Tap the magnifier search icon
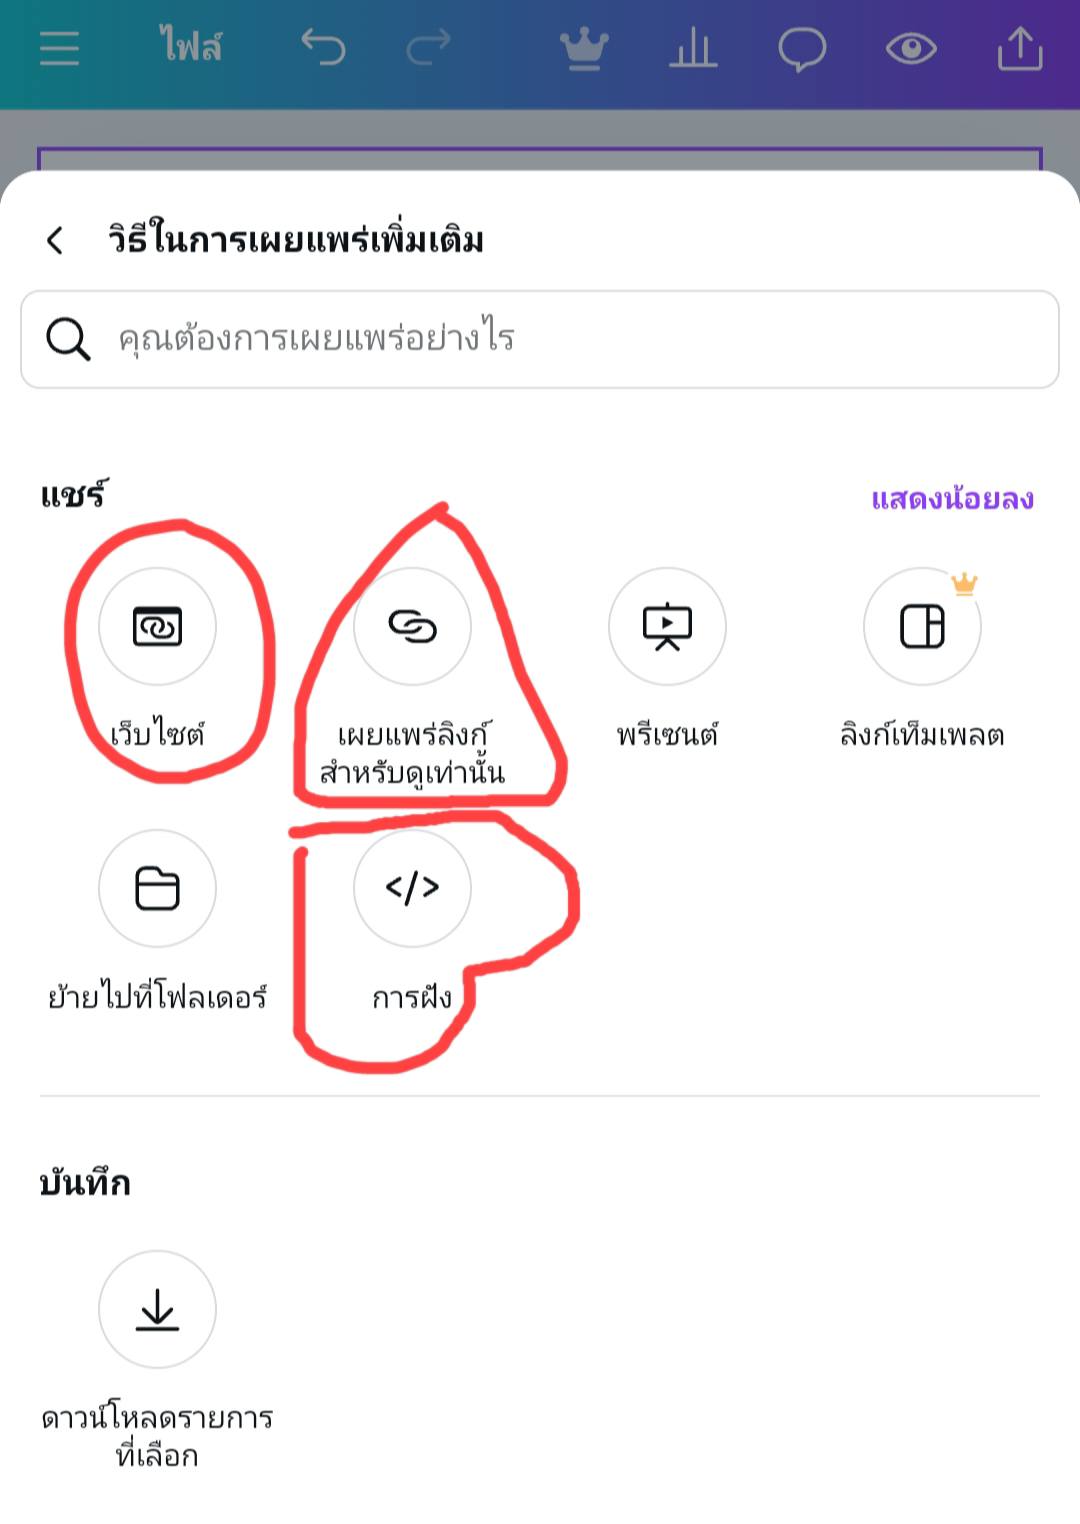 (x=68, y=339)
